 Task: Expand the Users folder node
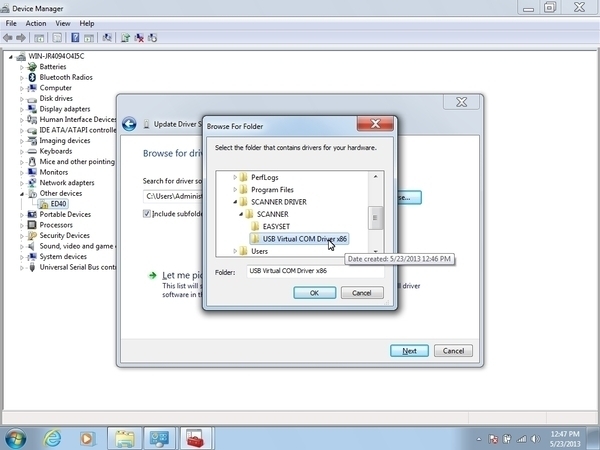235,251
